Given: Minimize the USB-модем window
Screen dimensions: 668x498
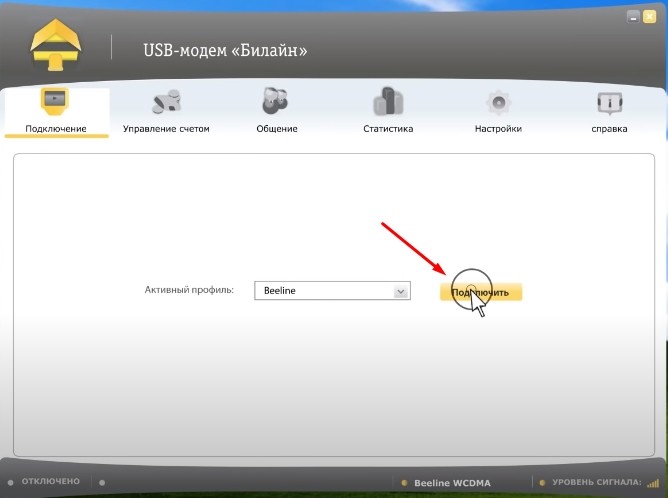Looking at the screenshot, I should [633, 17].
